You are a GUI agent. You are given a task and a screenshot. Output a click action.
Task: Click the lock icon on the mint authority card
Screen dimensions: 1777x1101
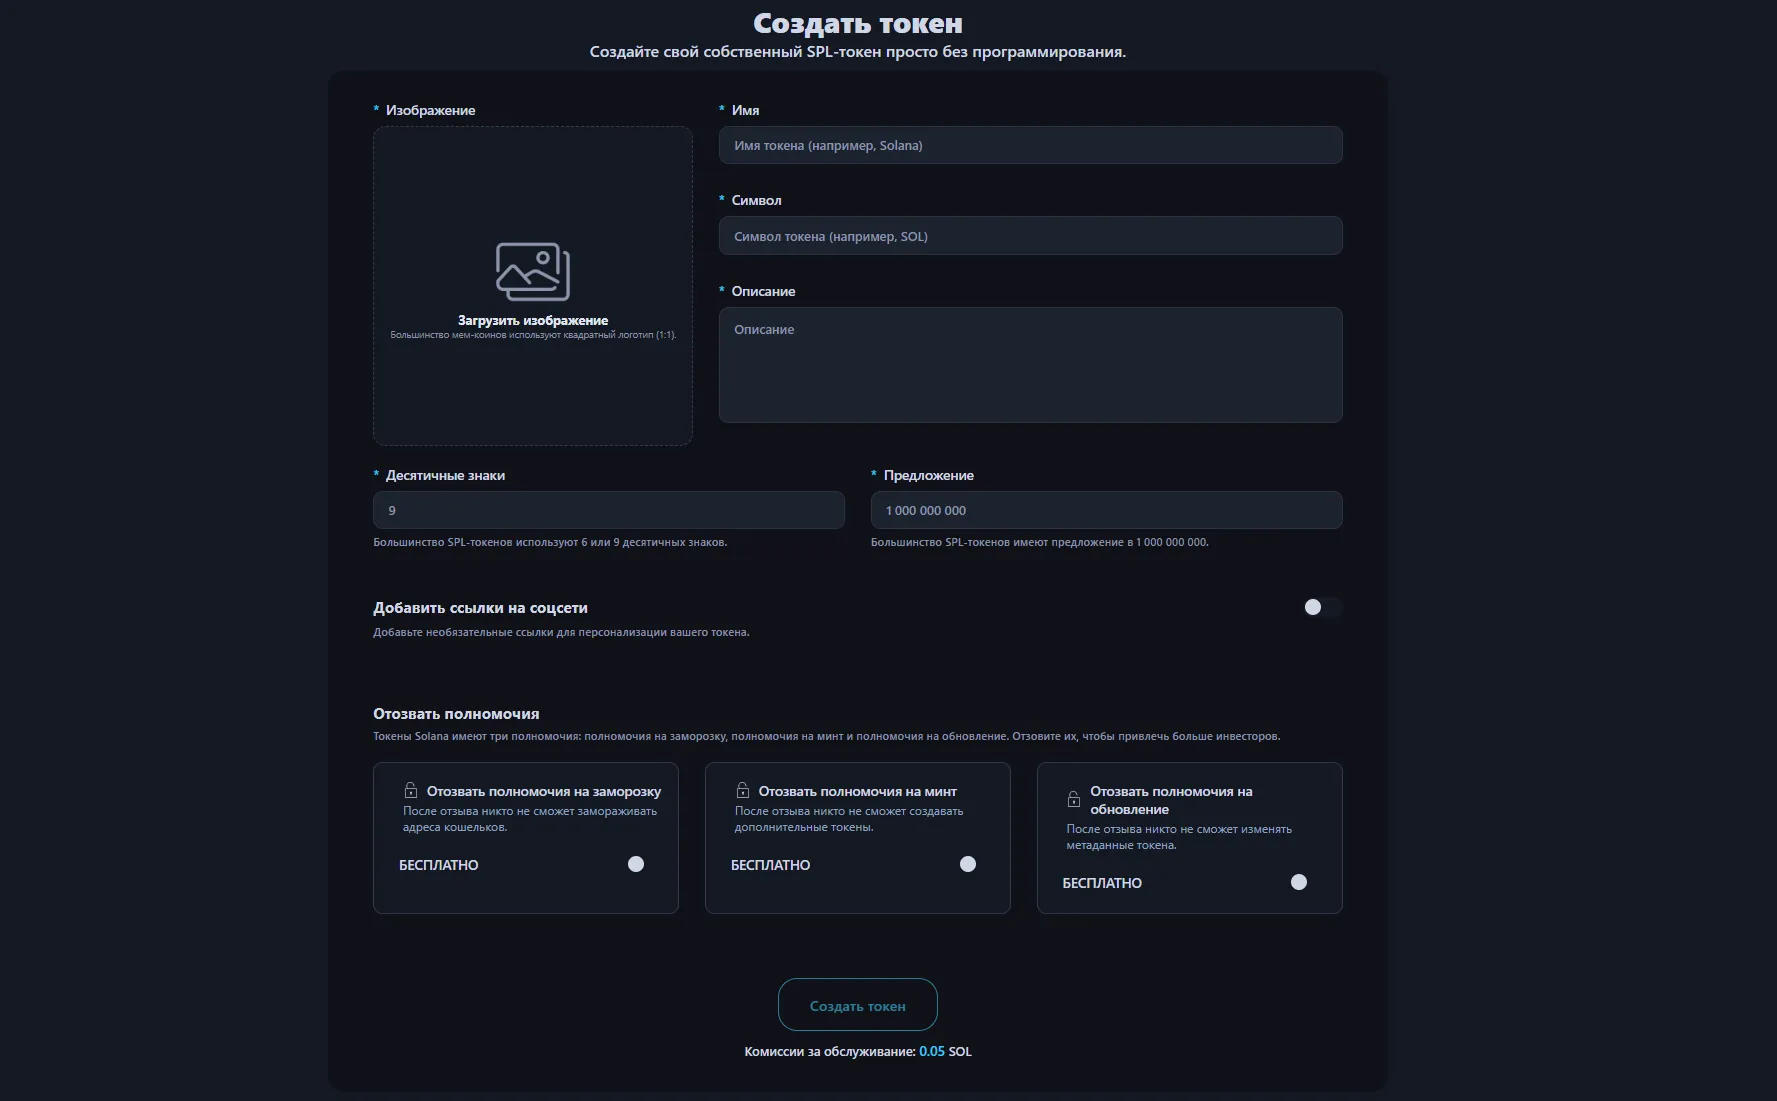[740, 790]
